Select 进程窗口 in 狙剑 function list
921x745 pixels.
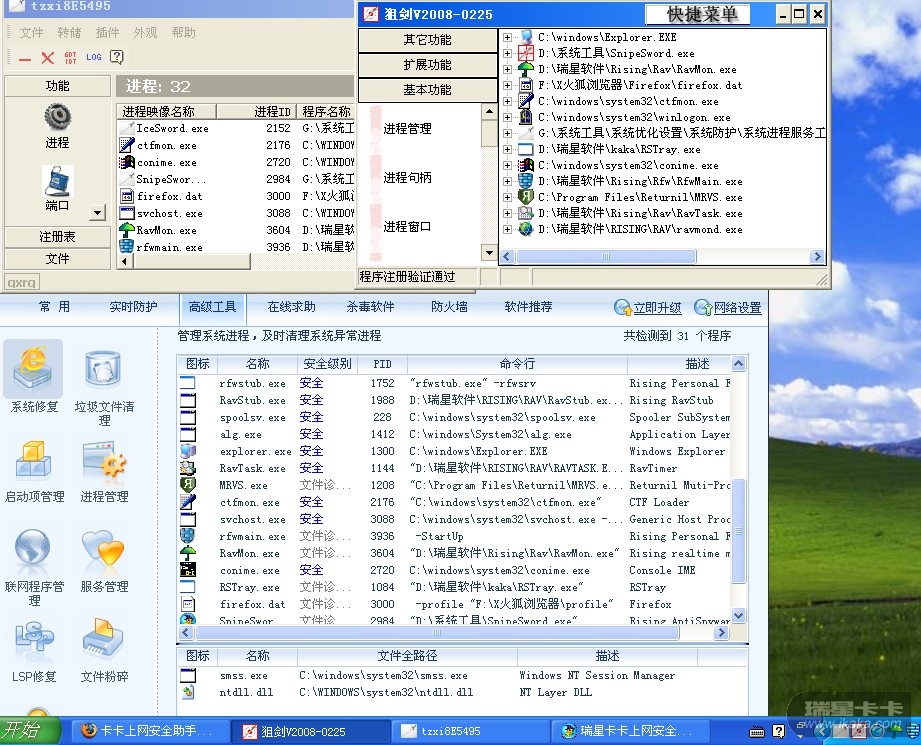[x=407, y=227]
